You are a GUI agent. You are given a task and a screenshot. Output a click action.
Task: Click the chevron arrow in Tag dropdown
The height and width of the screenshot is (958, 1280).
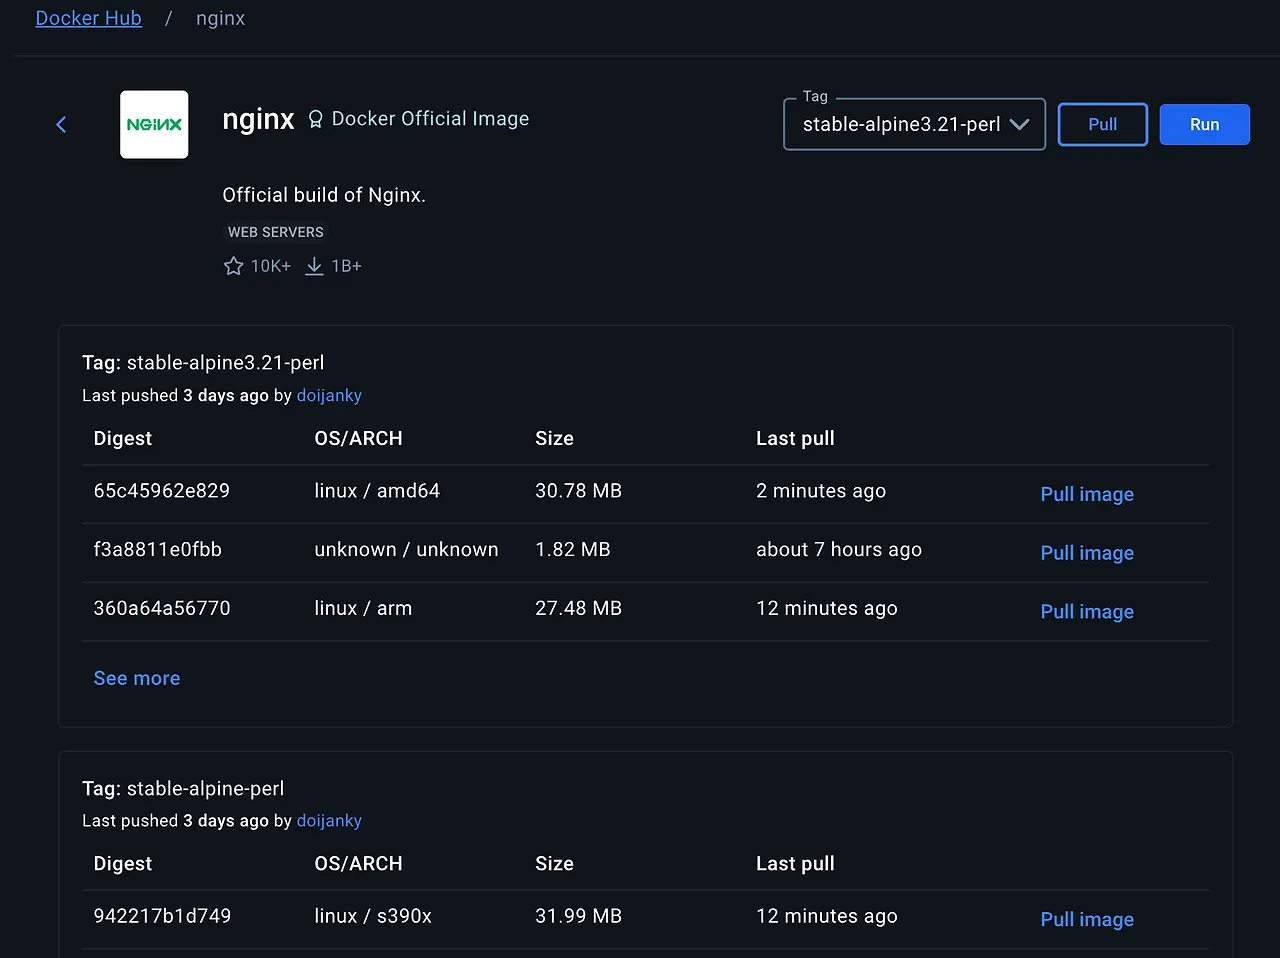[x=1019, y=125]
